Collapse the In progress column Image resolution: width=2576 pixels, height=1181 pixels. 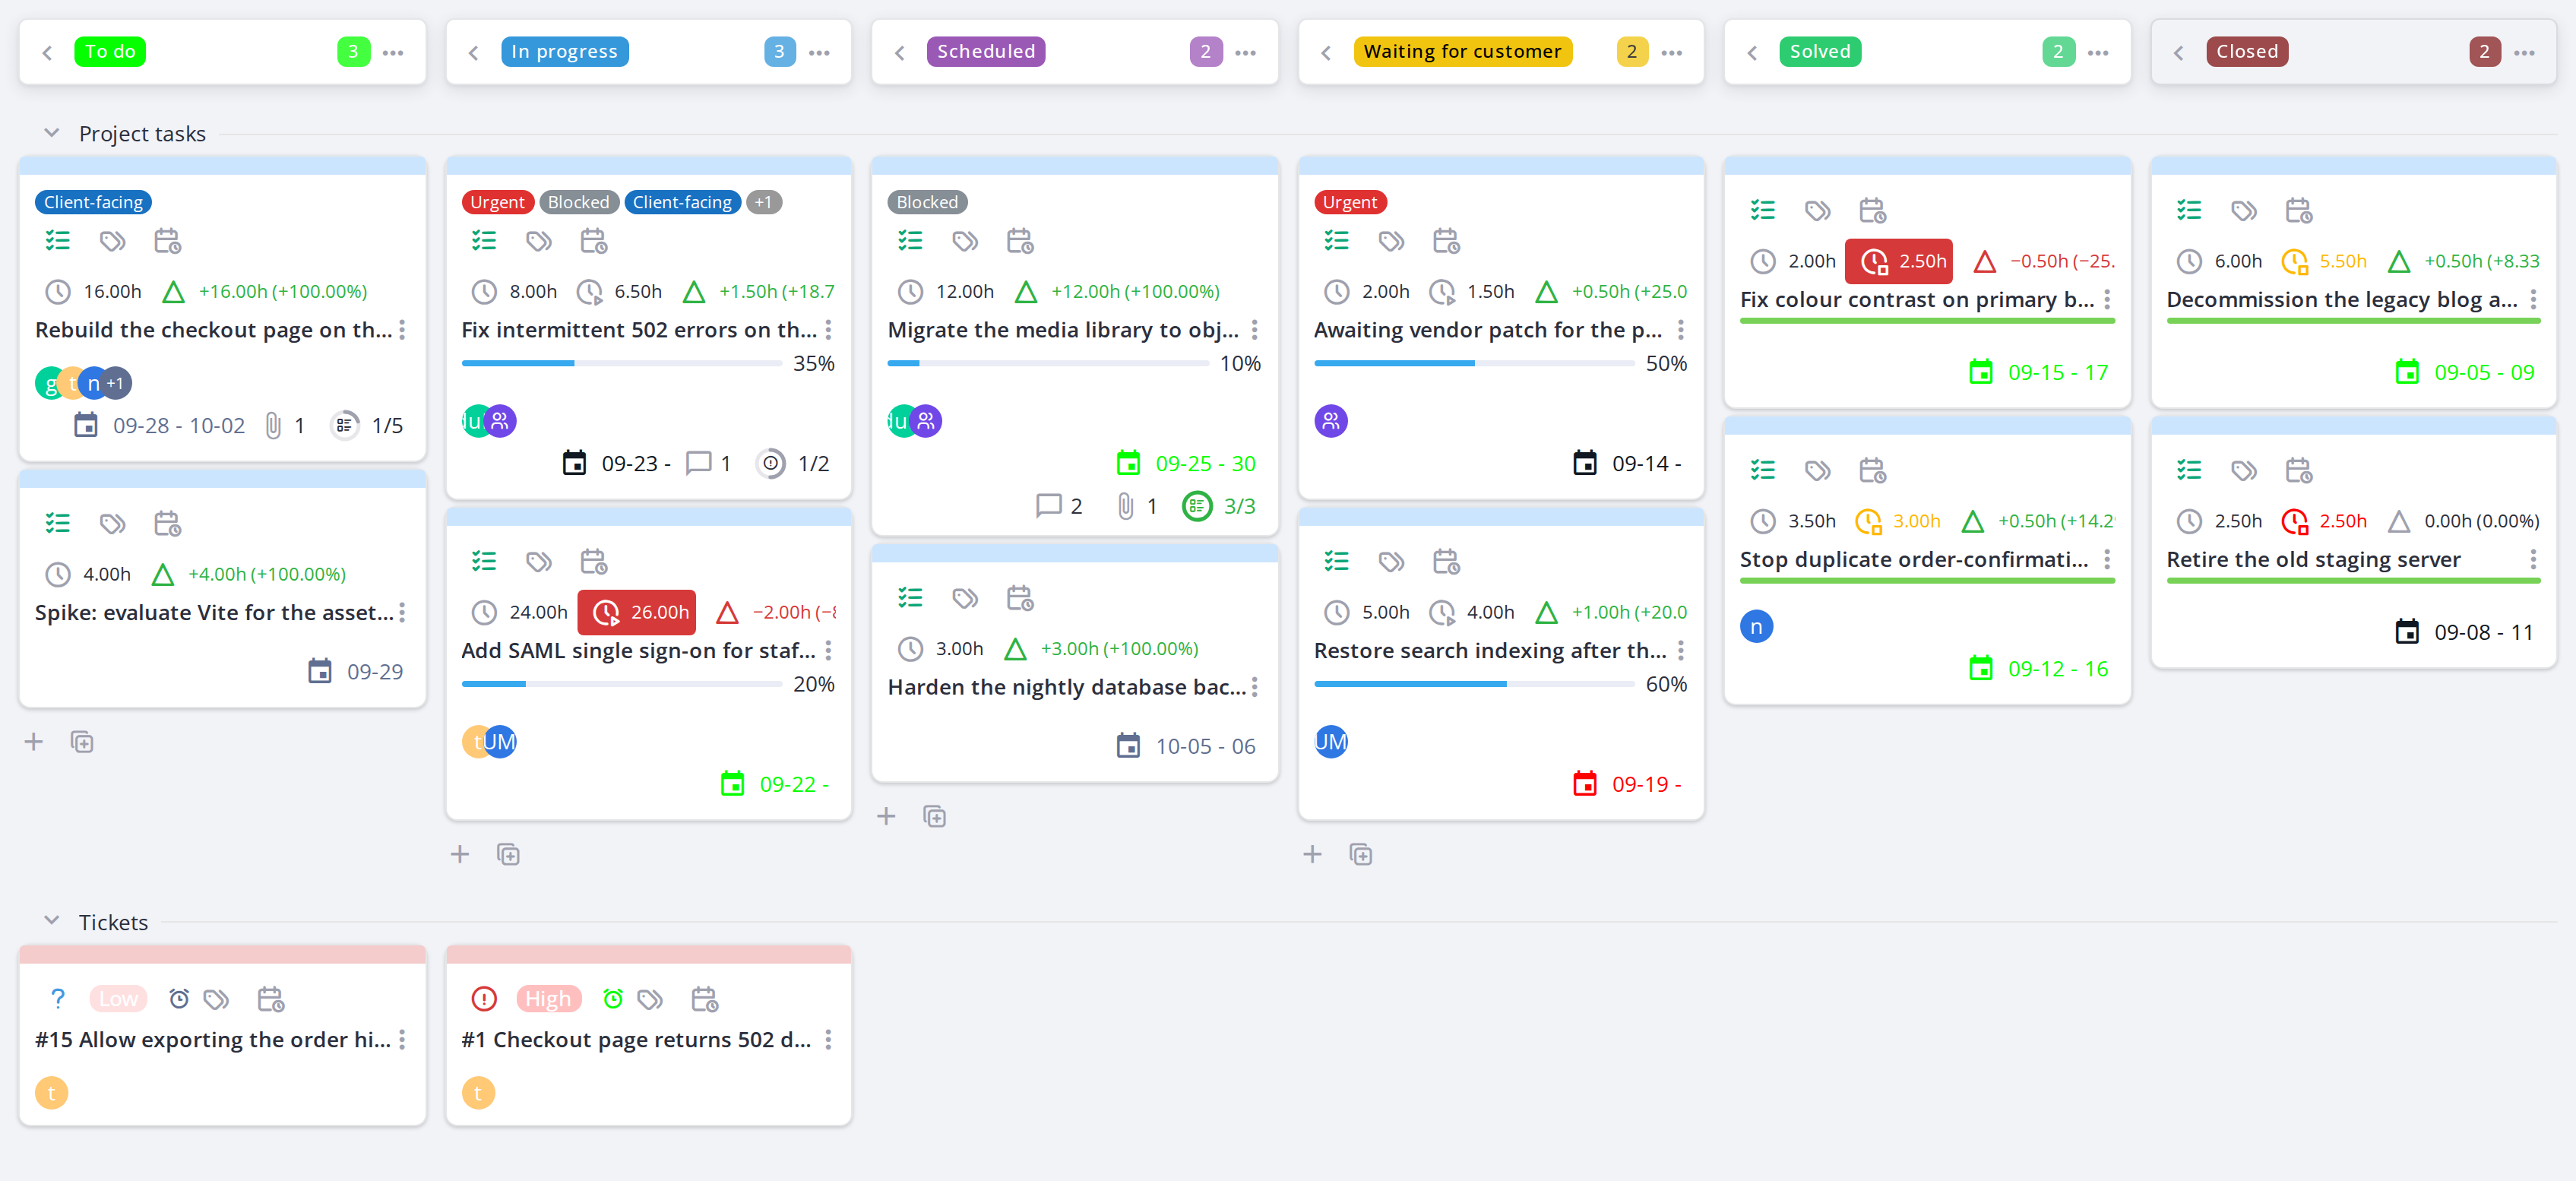coord(473,52)
